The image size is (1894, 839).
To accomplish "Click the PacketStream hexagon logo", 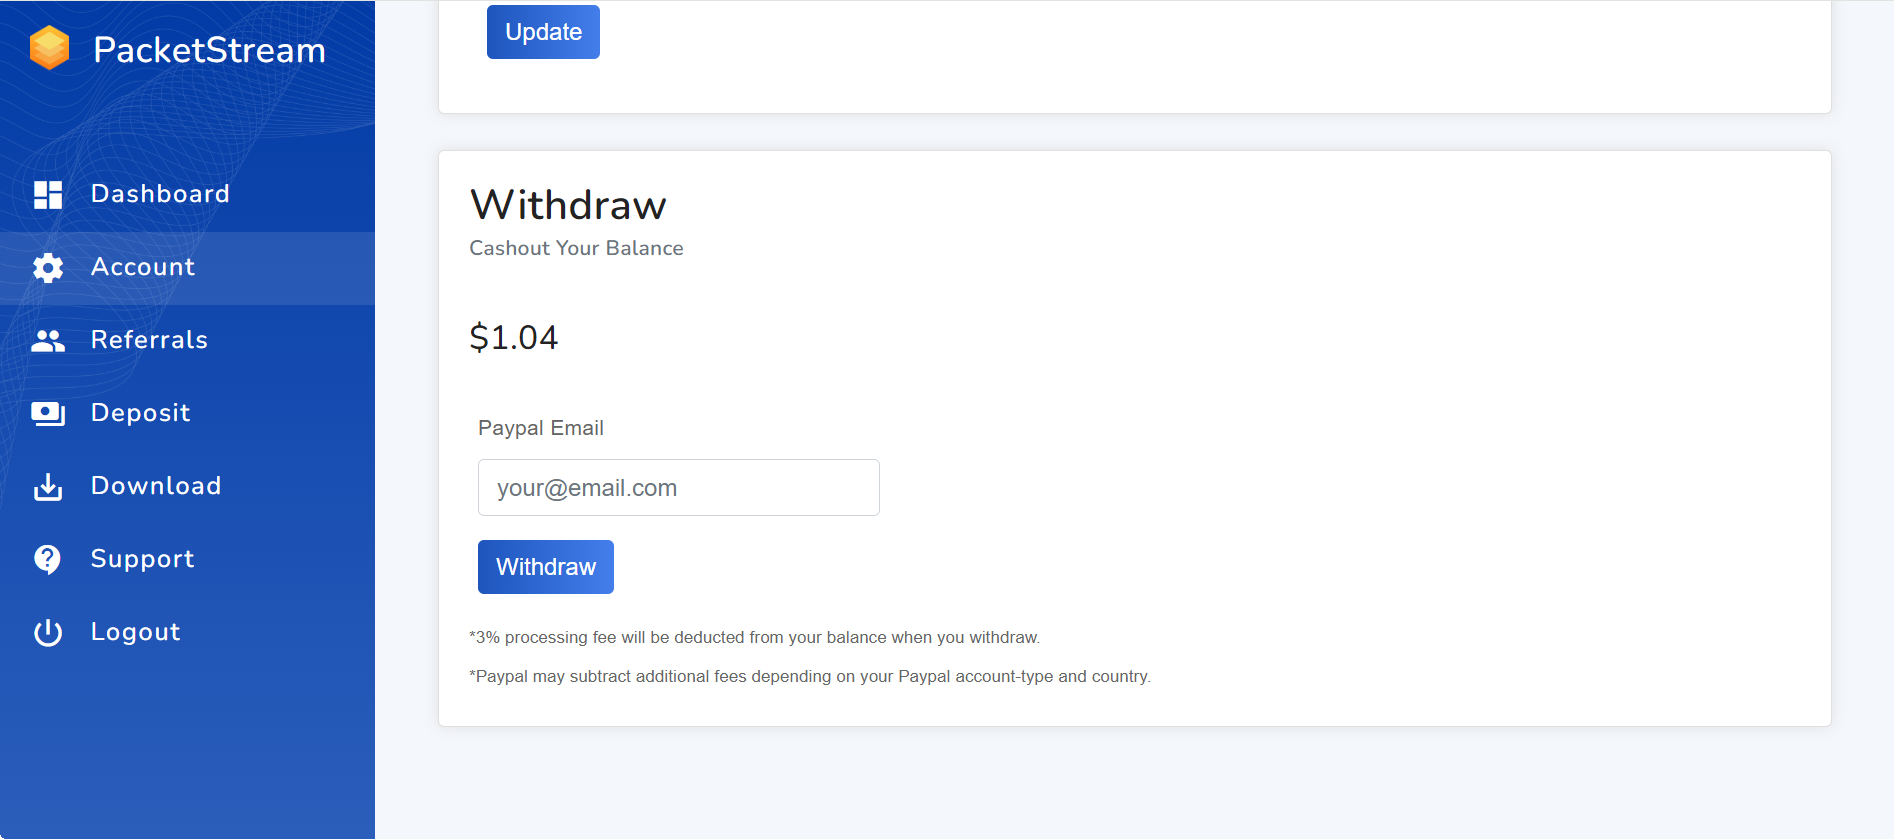I will [x=51, y=47].
